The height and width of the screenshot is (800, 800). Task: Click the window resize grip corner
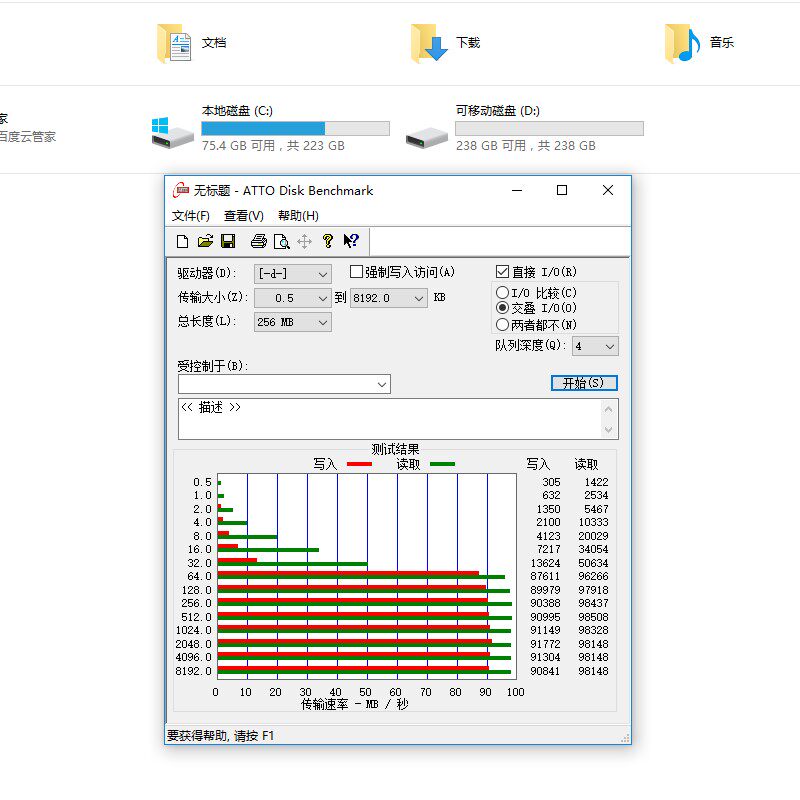[625, 738]
